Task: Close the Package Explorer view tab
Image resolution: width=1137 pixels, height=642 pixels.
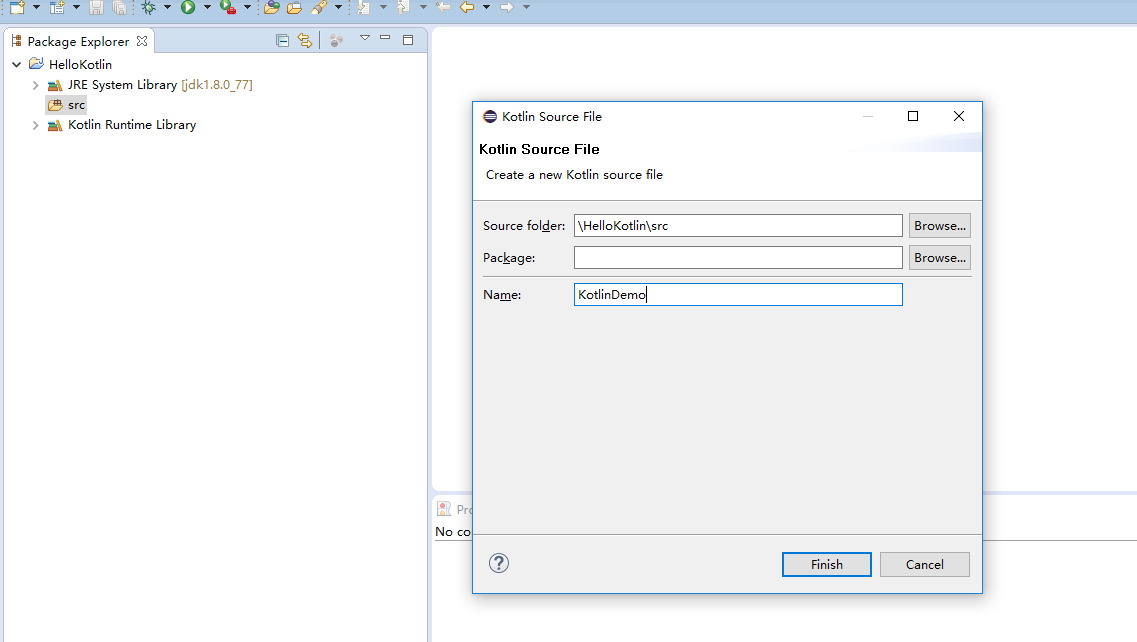Action: point(142,41)
